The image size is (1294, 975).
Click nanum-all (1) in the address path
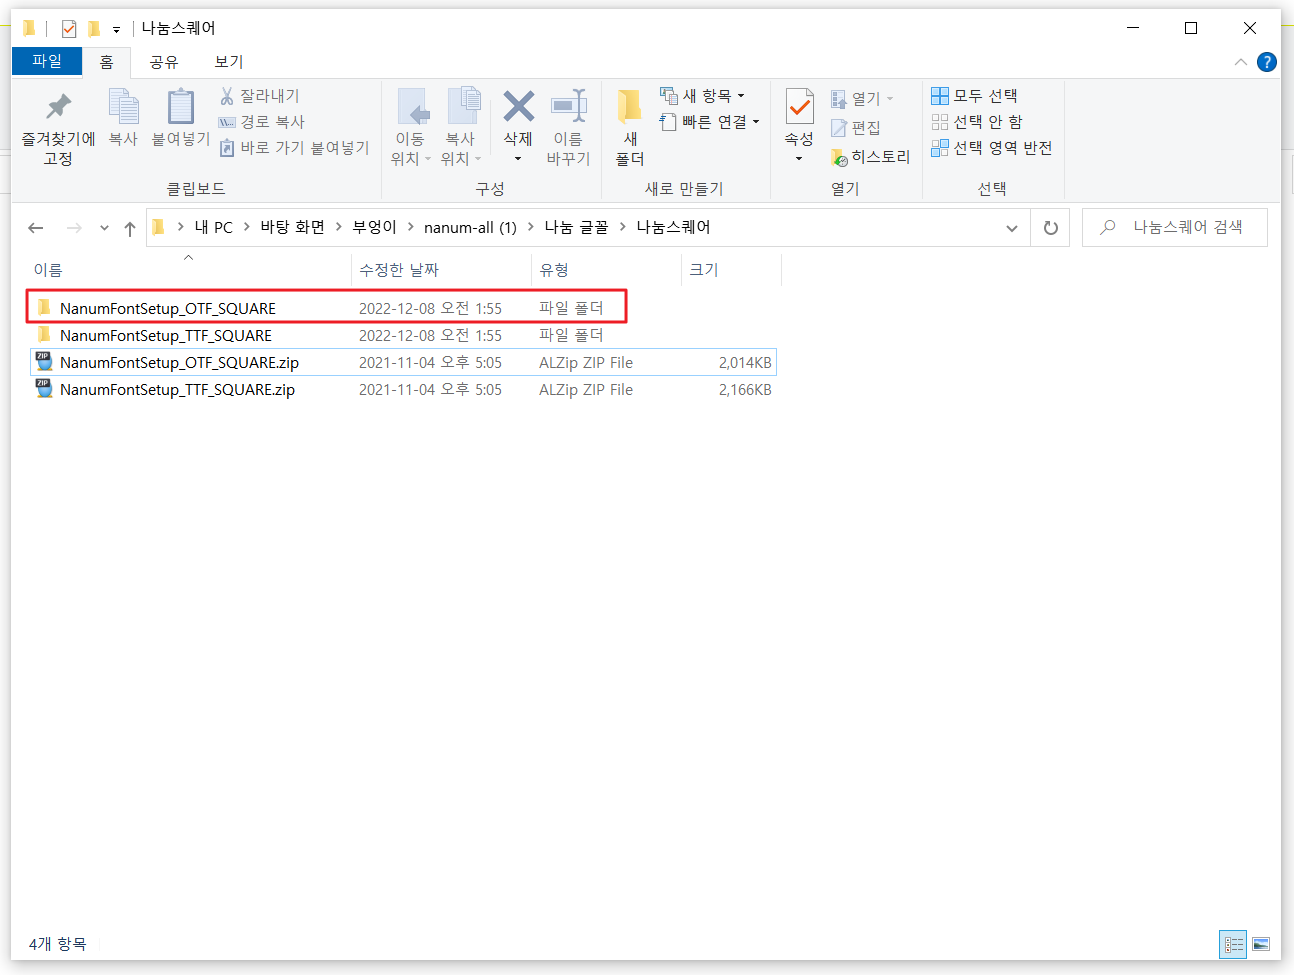[x=470, y=227]
